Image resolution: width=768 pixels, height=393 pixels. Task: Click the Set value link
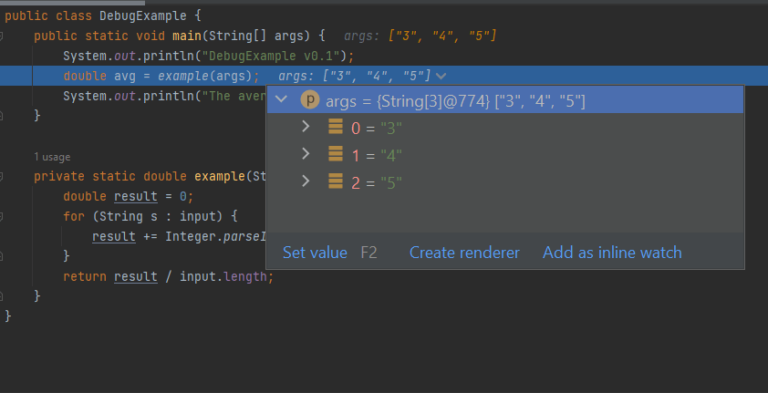[x=315, y=252]
